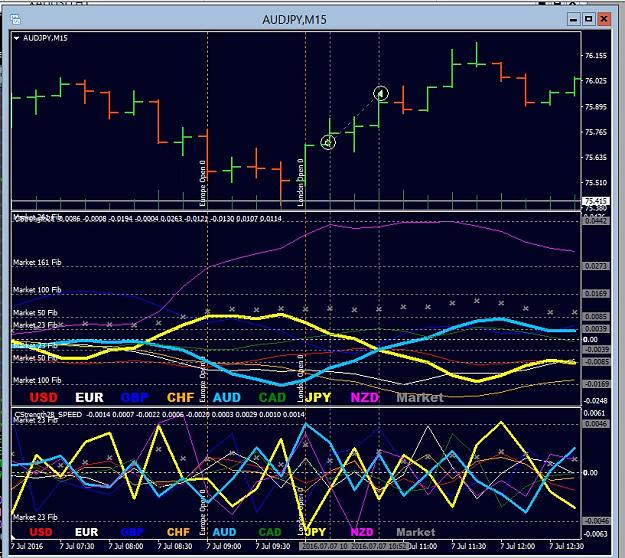Click the Market label in strength panel
The image size is (625, 558).
pyautogui.click(x=420, y=397)
